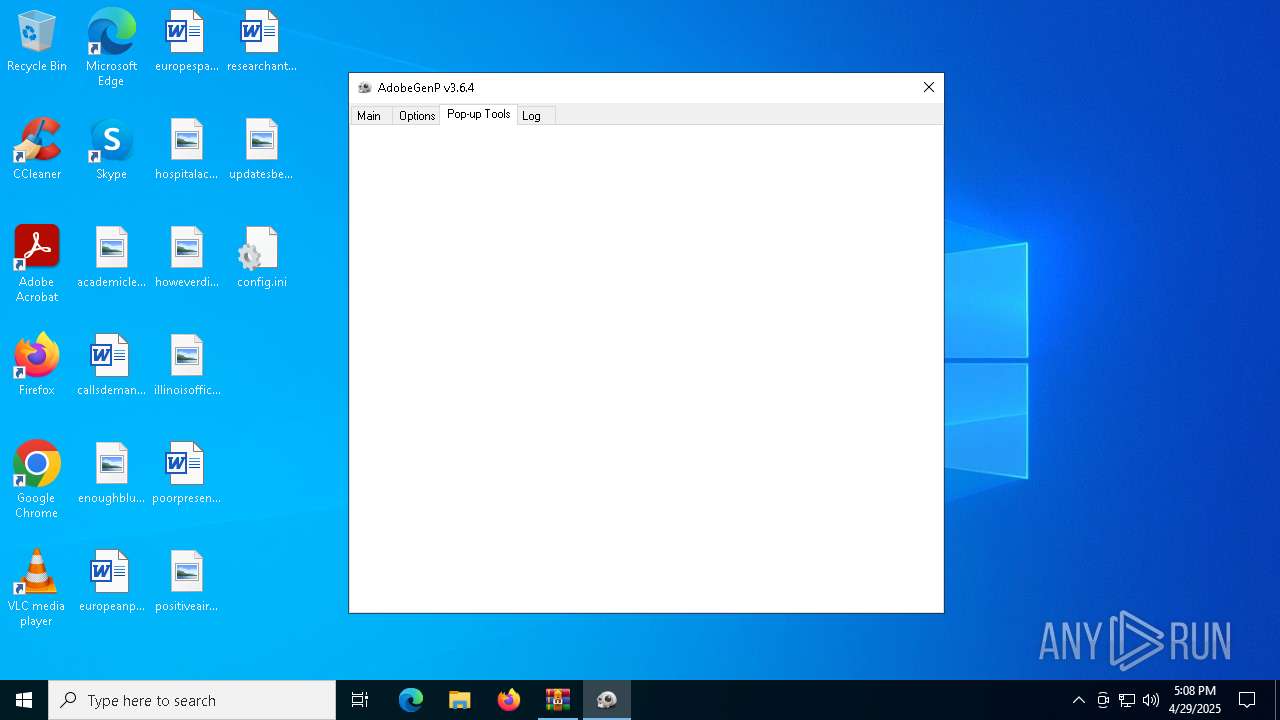The image size is (1280, 720).
Task: Select the Firefox desktop shortcut
Action: [x=37, y=366]
